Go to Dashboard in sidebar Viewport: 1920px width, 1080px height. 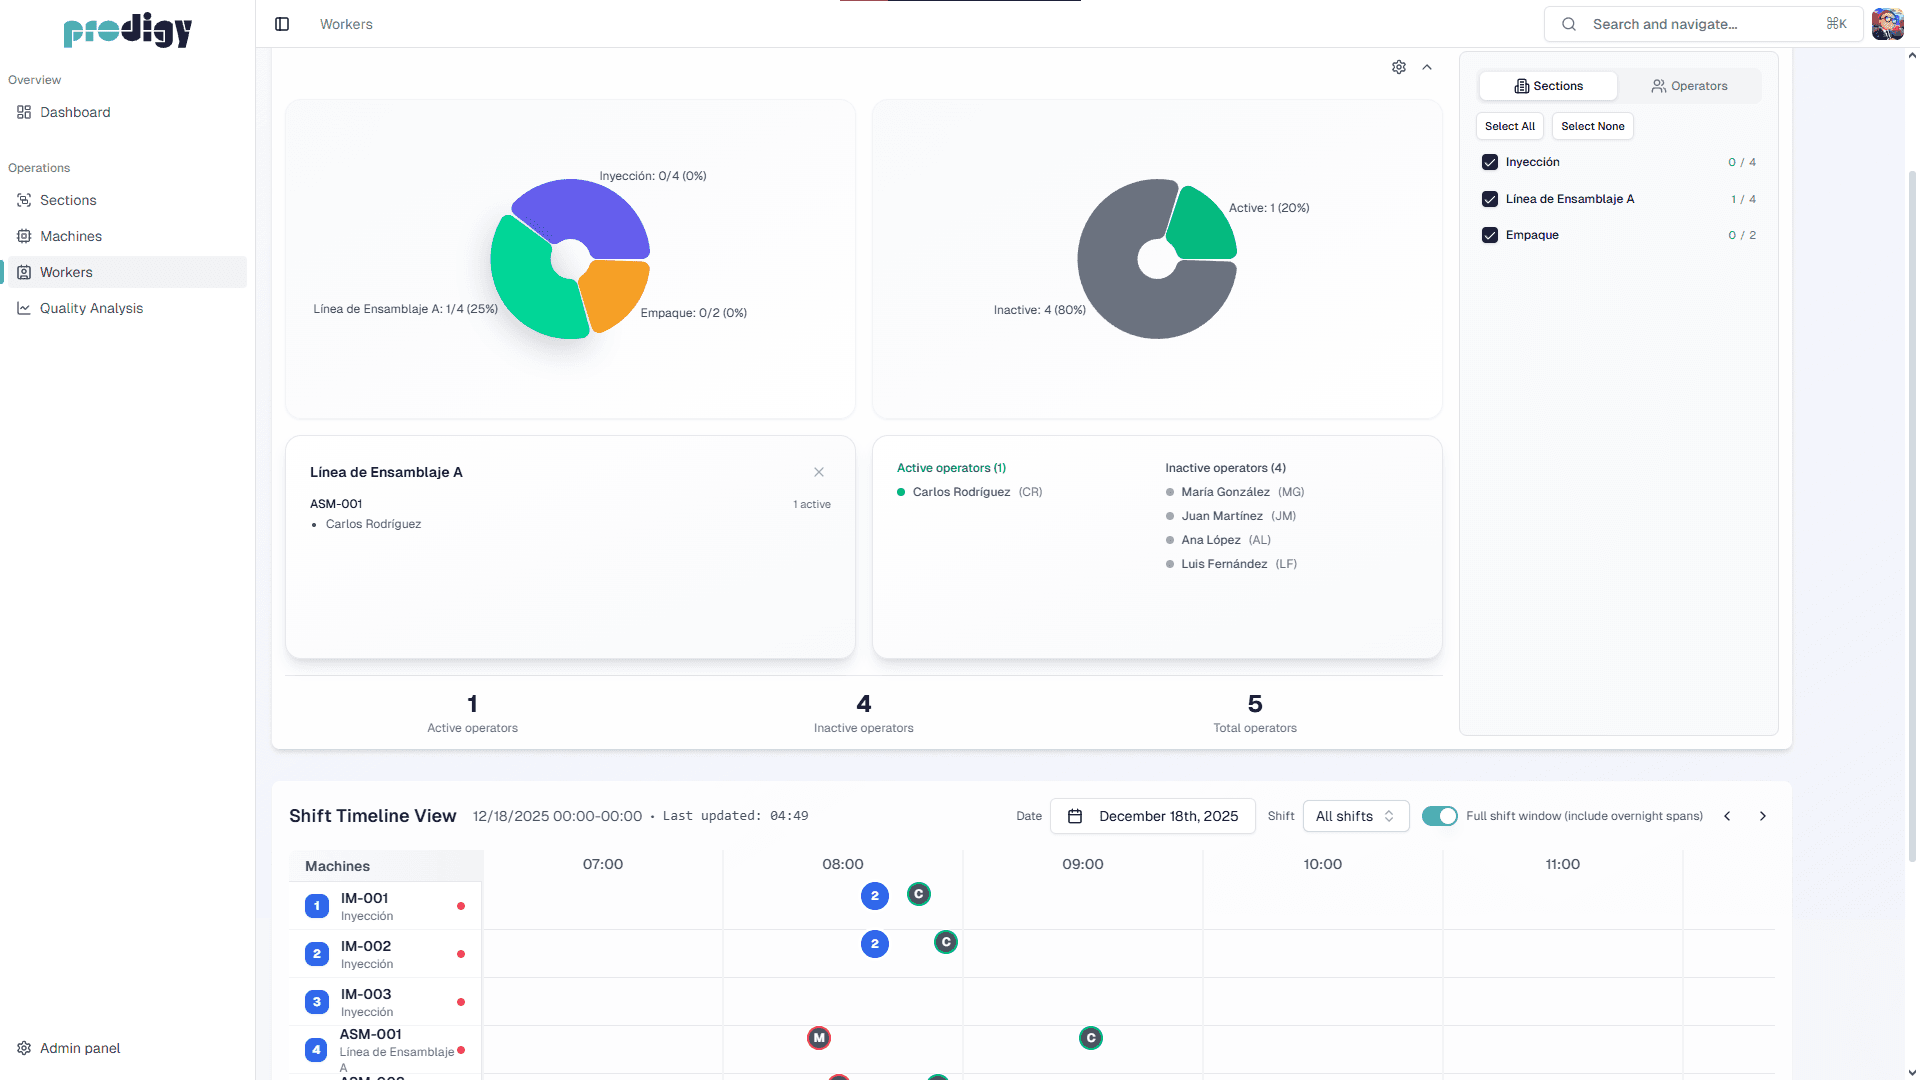[x=75, y=112]
